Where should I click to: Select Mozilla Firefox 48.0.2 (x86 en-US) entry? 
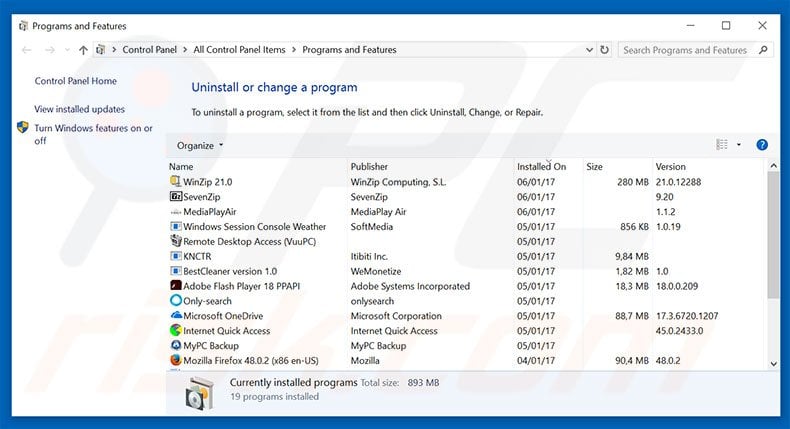click(x=250, y=360)
